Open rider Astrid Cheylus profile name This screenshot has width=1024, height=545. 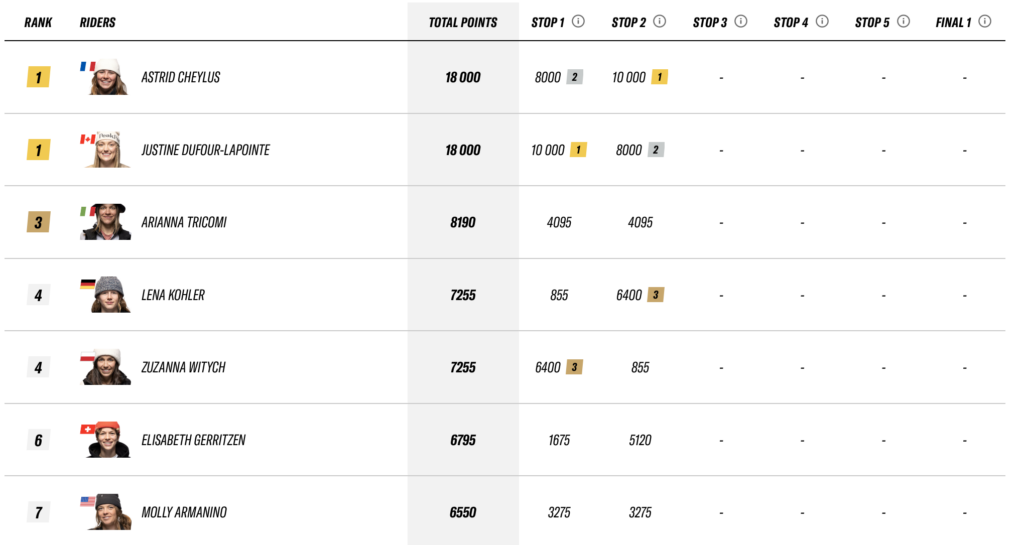[181, 77]
